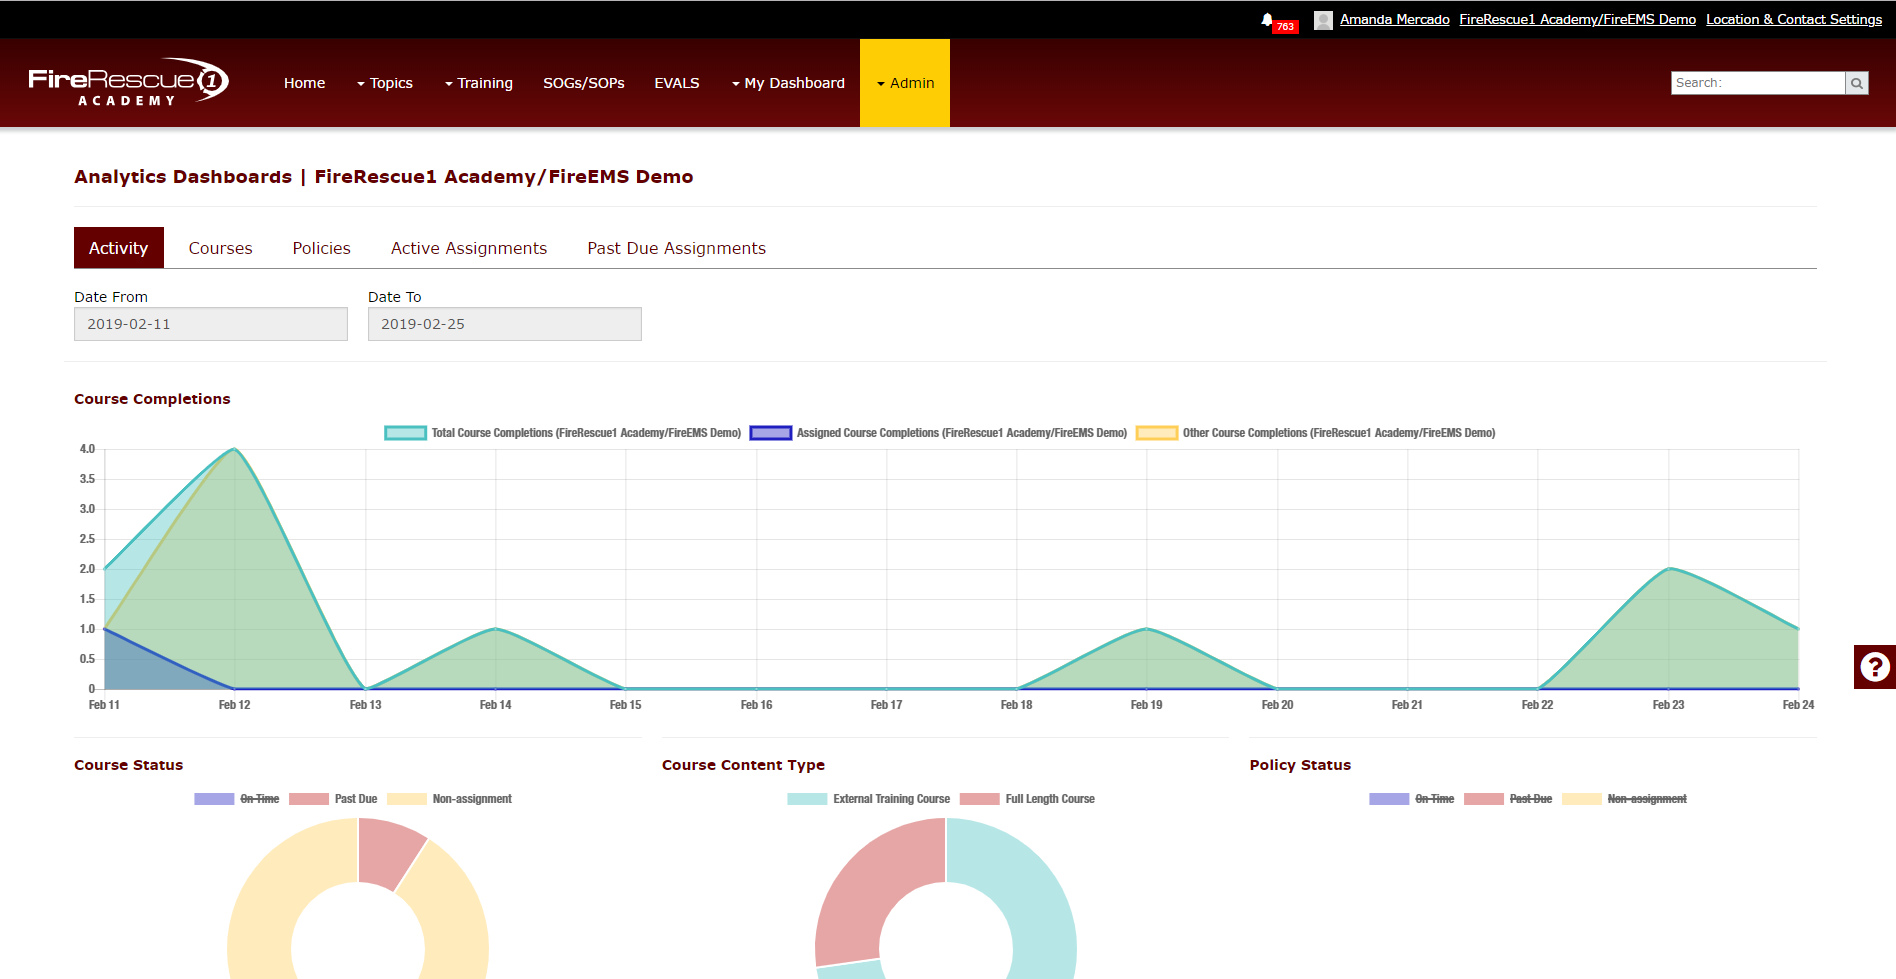The width and height of the screenshot is (1896, 979).
Task: Expand the My Dashboard dropdown menu
Action: coord(788,83)
